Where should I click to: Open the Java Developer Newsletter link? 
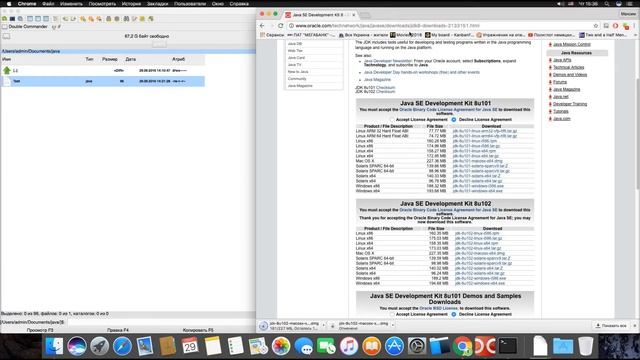click(x=388, y=61)
